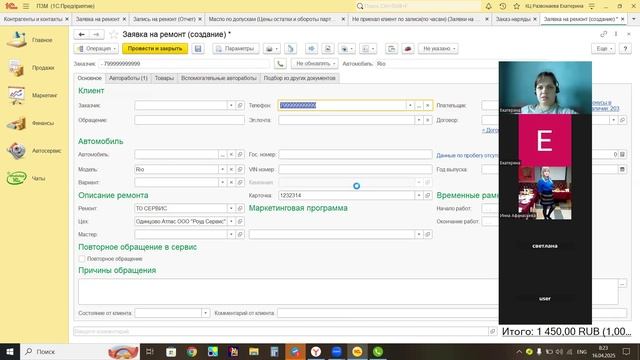Close the Масло по допускам window tab
The width and height of the screenshot is (640, 360).
(343, 19)
